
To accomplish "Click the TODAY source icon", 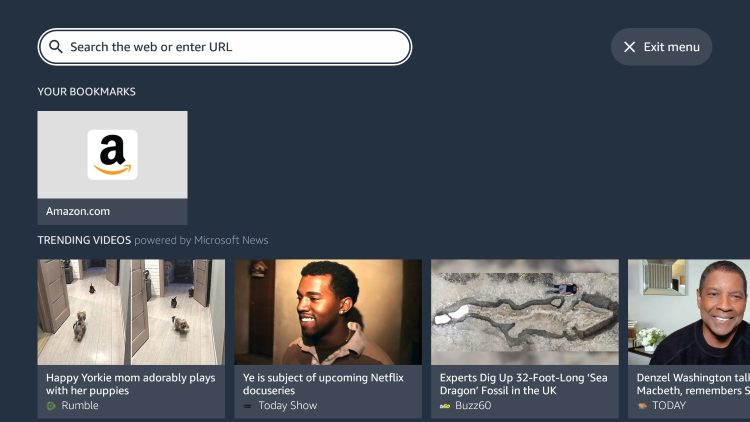I will click(642, 406).
